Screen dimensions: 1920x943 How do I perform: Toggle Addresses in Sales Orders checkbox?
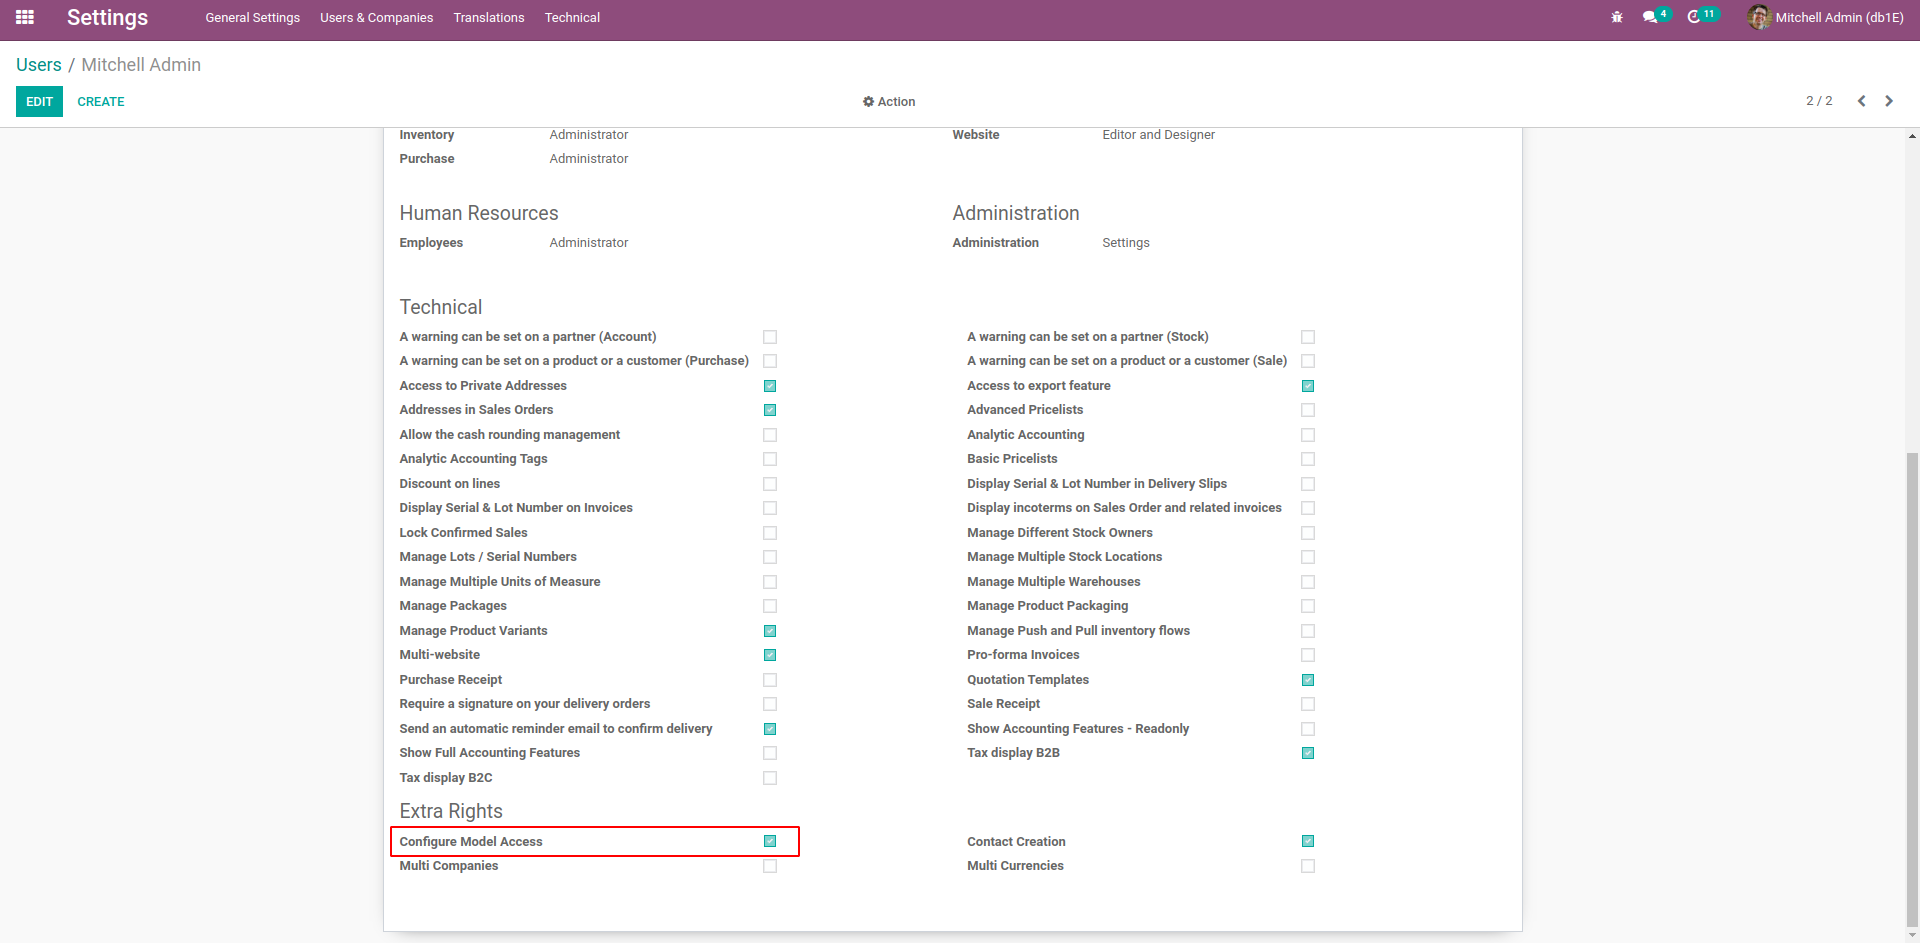pos(770,410)
